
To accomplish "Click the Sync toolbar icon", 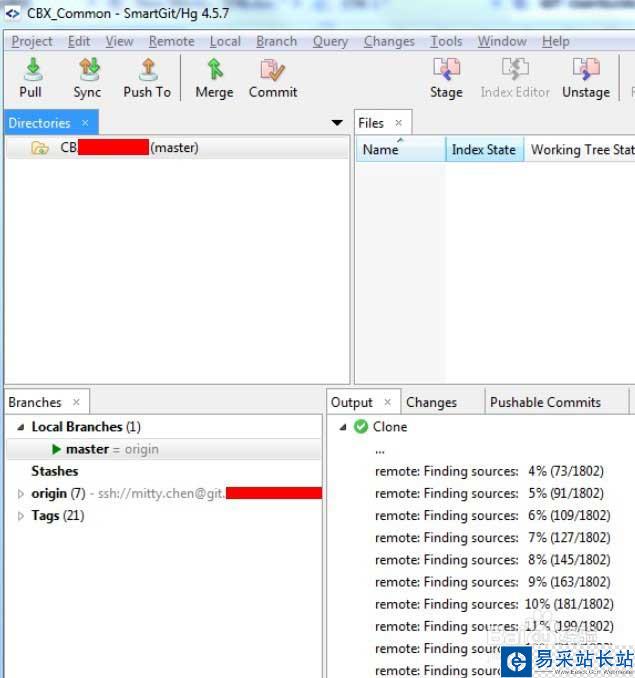I will click(x=89, y=69).
